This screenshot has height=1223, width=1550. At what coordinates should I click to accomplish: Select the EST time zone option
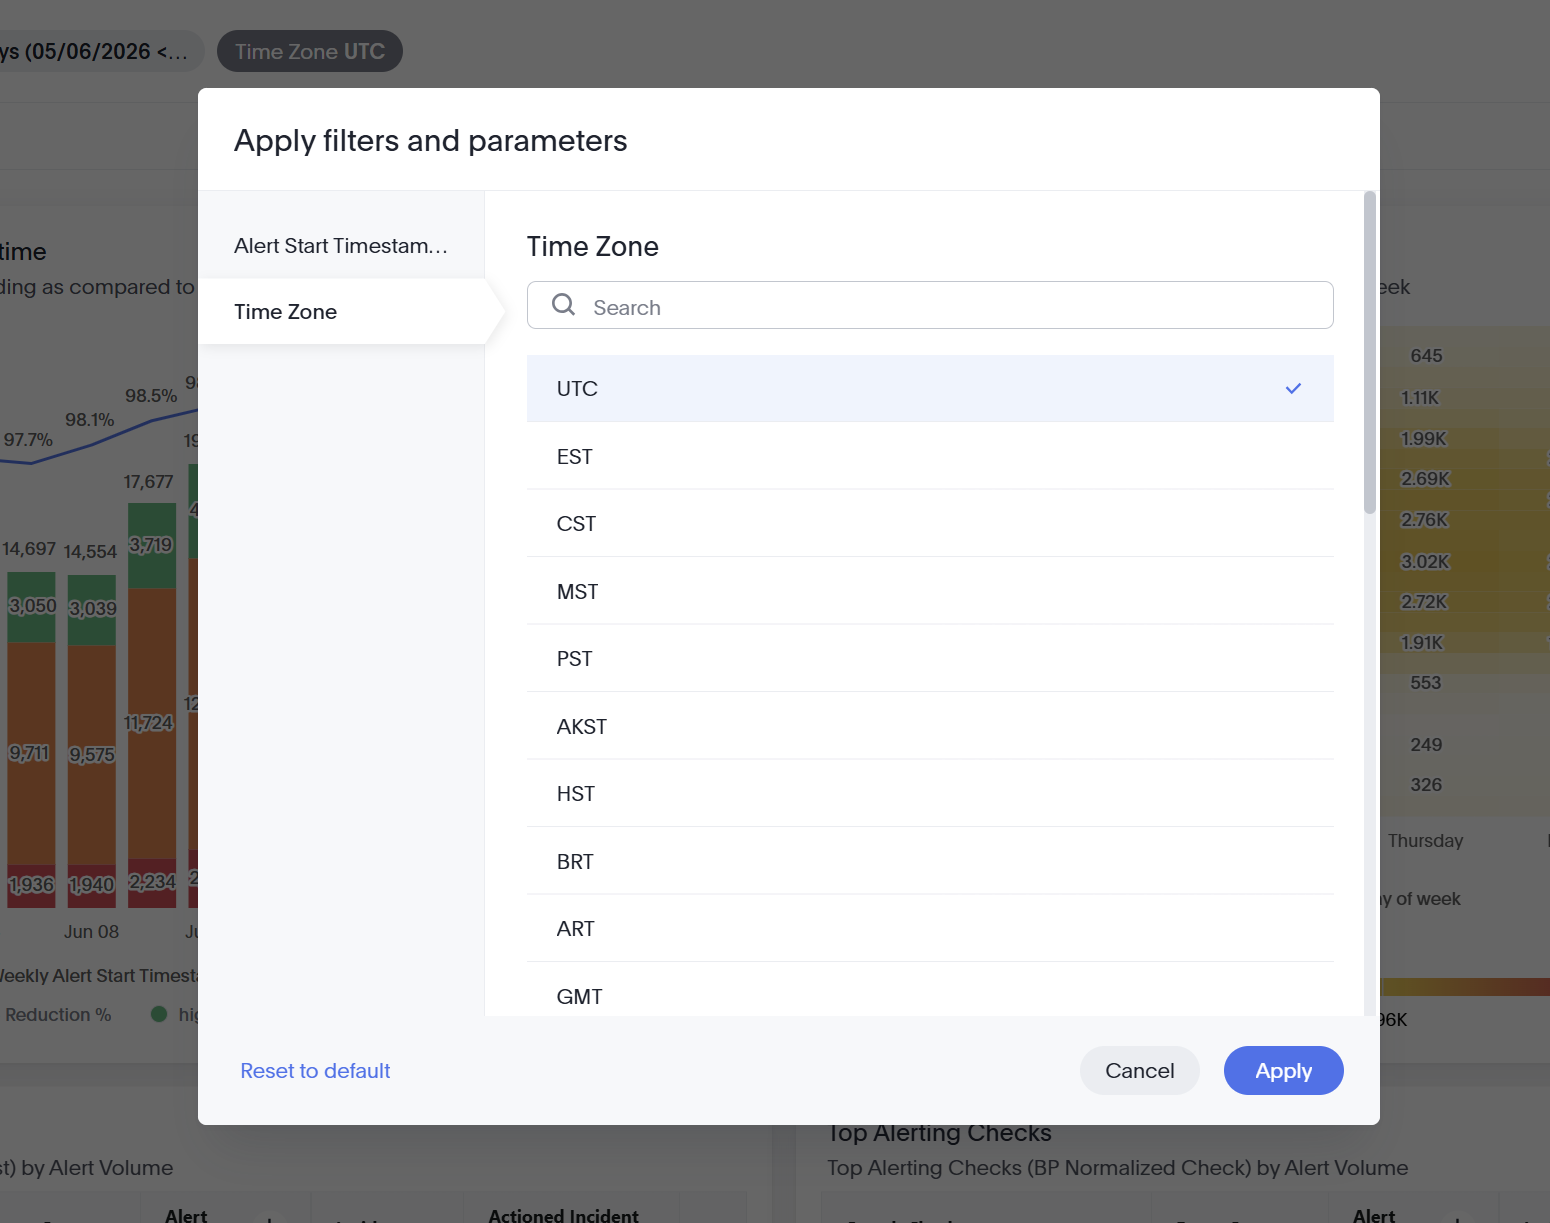pos(930,456)
